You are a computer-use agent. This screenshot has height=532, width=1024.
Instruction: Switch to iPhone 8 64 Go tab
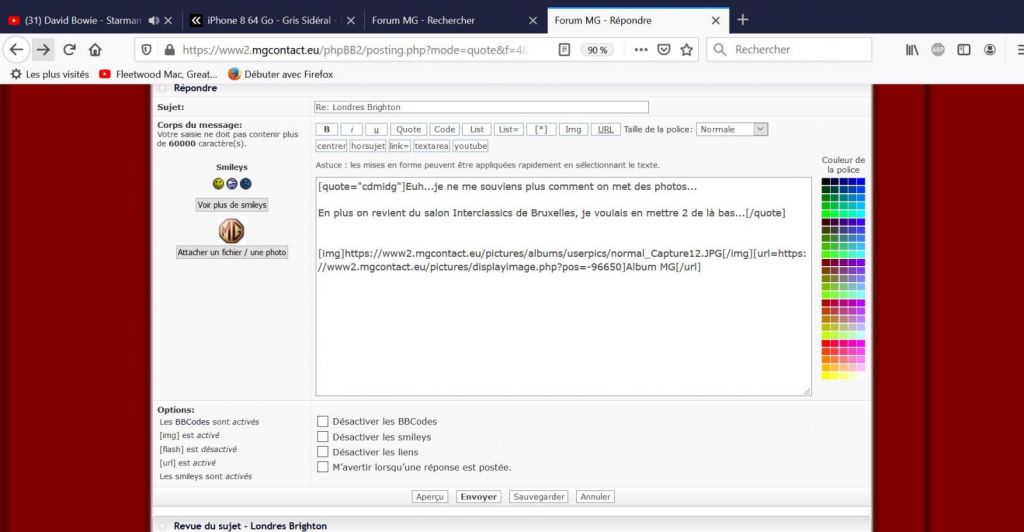point(268,20)
